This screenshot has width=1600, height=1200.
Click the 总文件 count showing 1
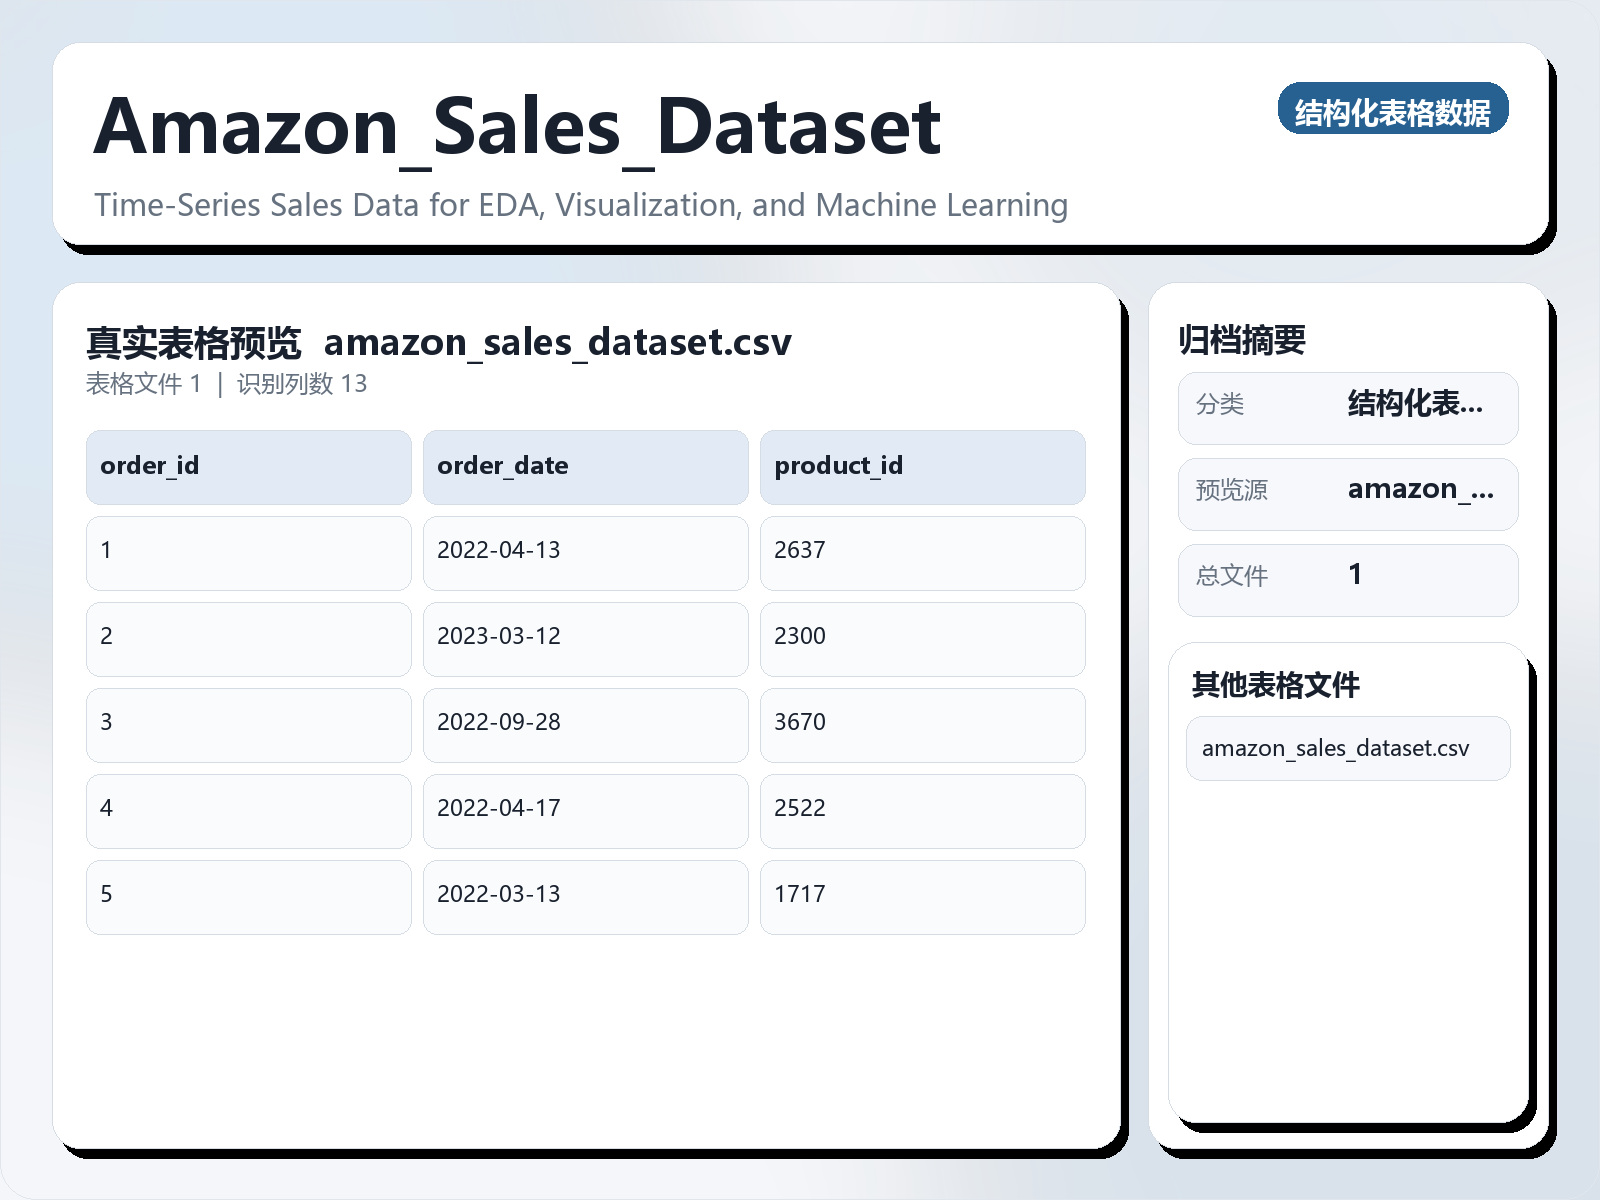pos(1355,578)
